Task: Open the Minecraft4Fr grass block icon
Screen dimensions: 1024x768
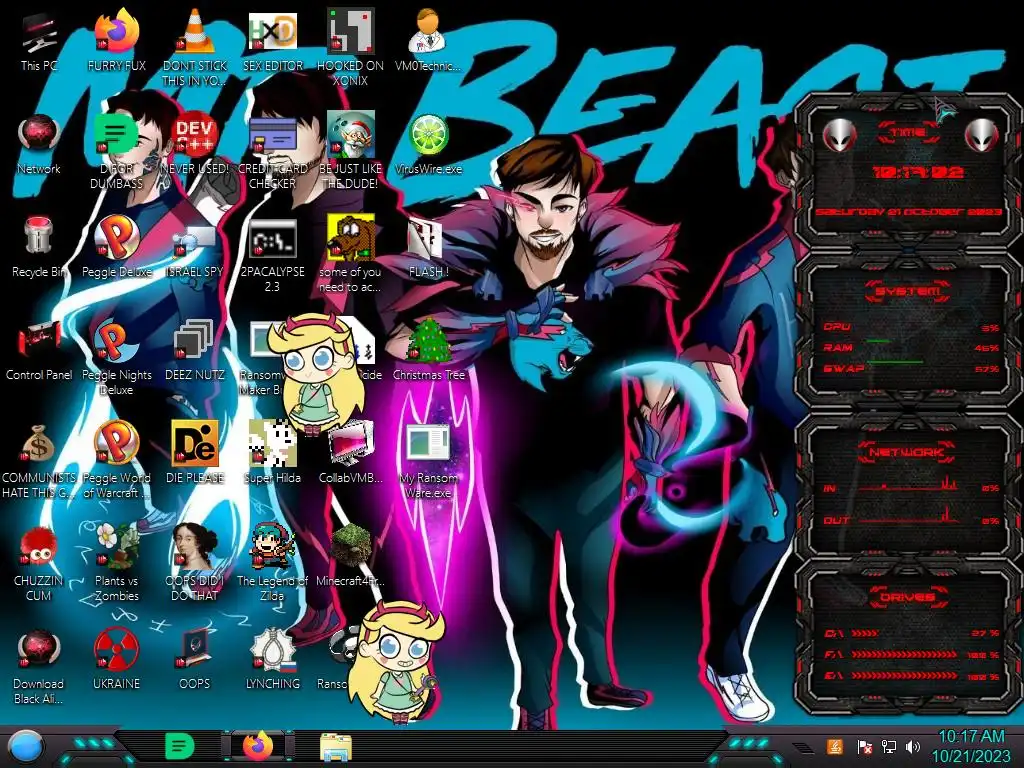Action: [351, 555]
